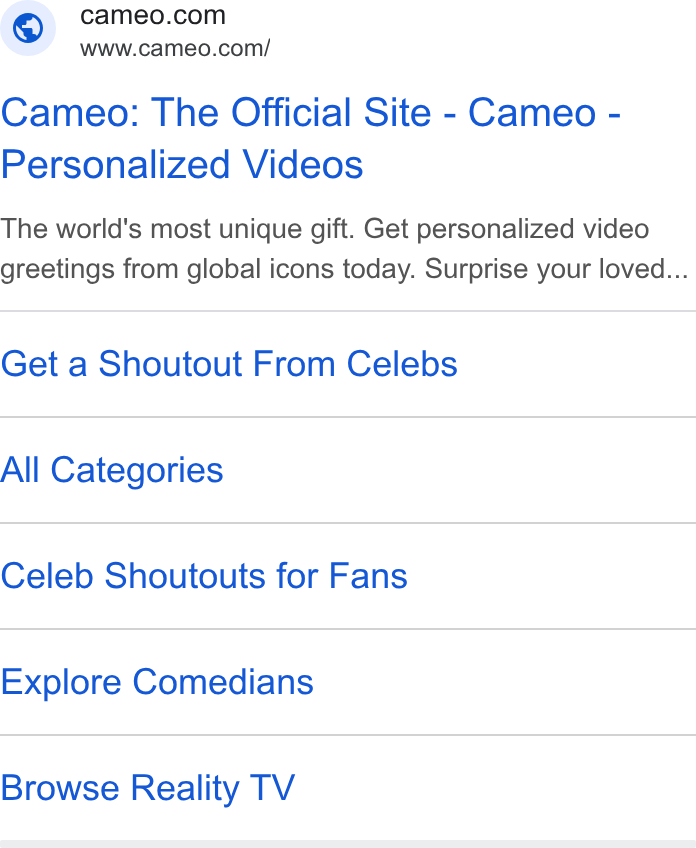Click the word Celebs in first sitelink
This screenshot has width=696, height=848.
pyautogui.click(x=402, y=363)
